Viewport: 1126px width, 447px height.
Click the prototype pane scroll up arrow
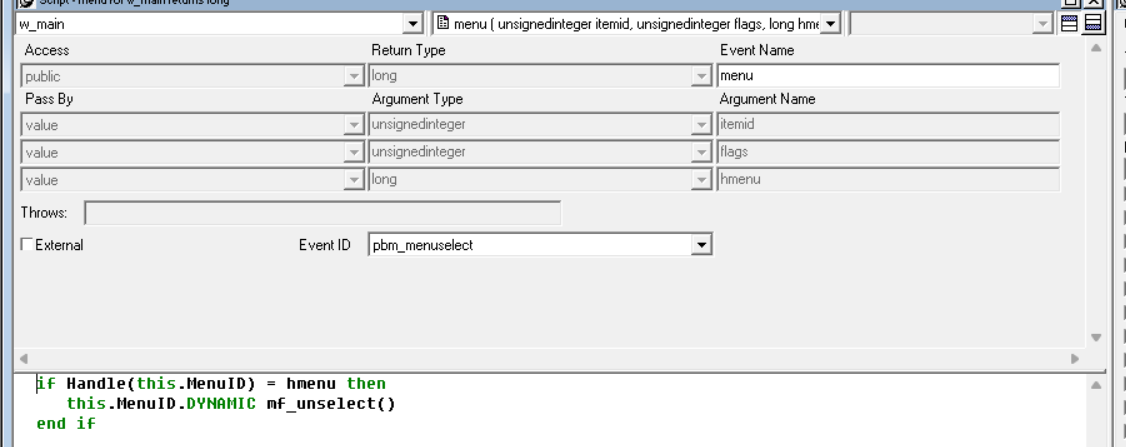[1096, 48]
